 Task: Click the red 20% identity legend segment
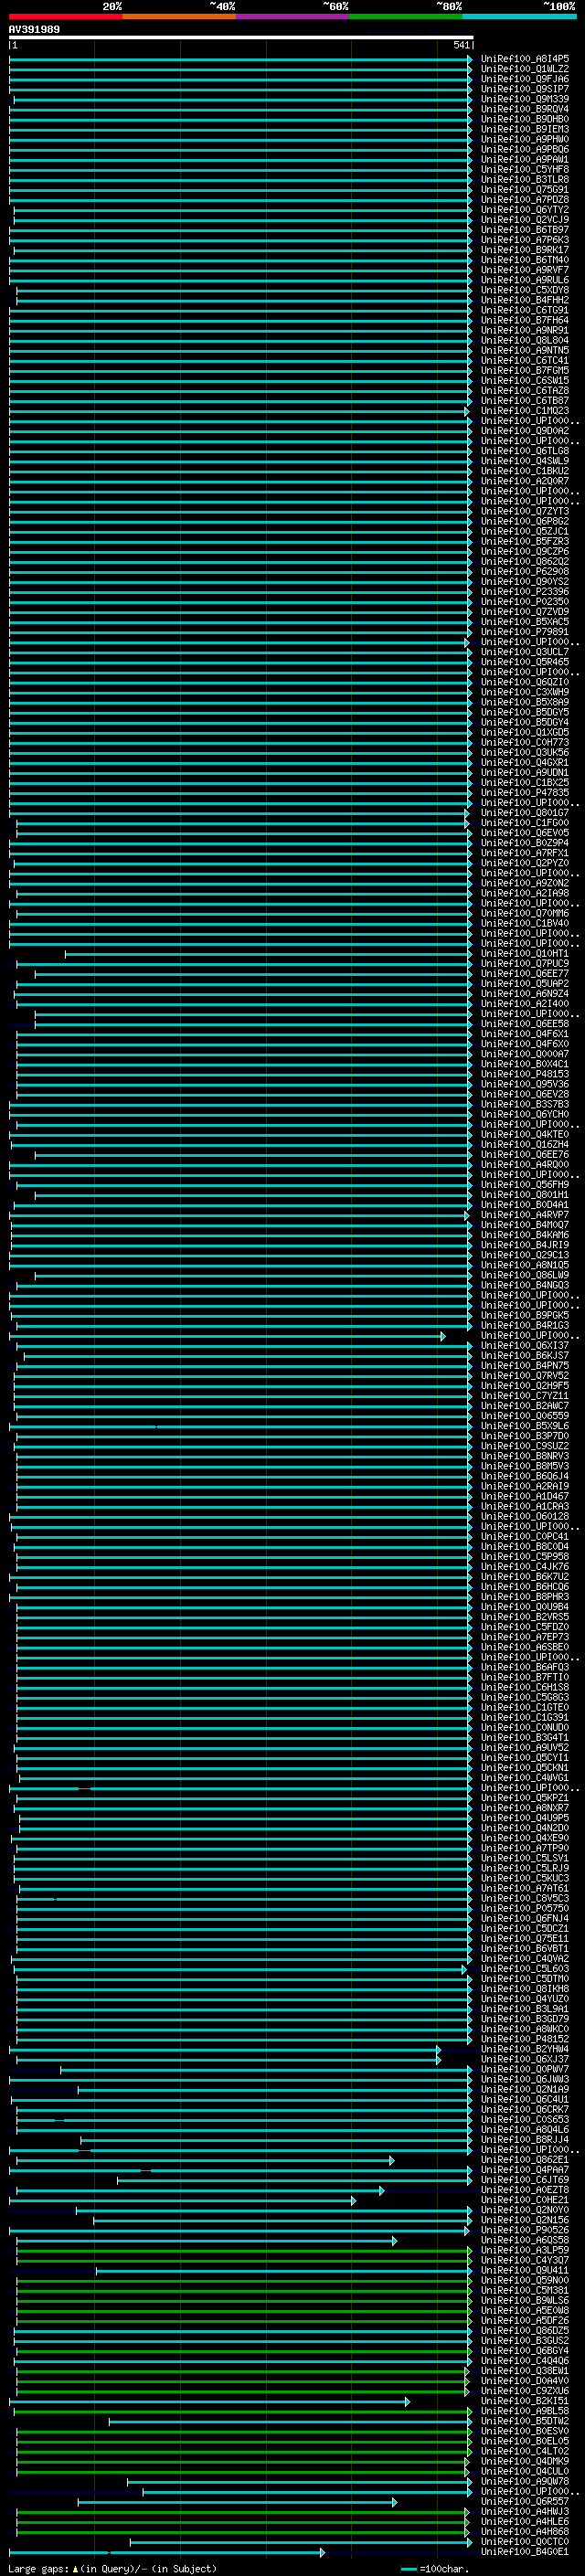point(65,16)
